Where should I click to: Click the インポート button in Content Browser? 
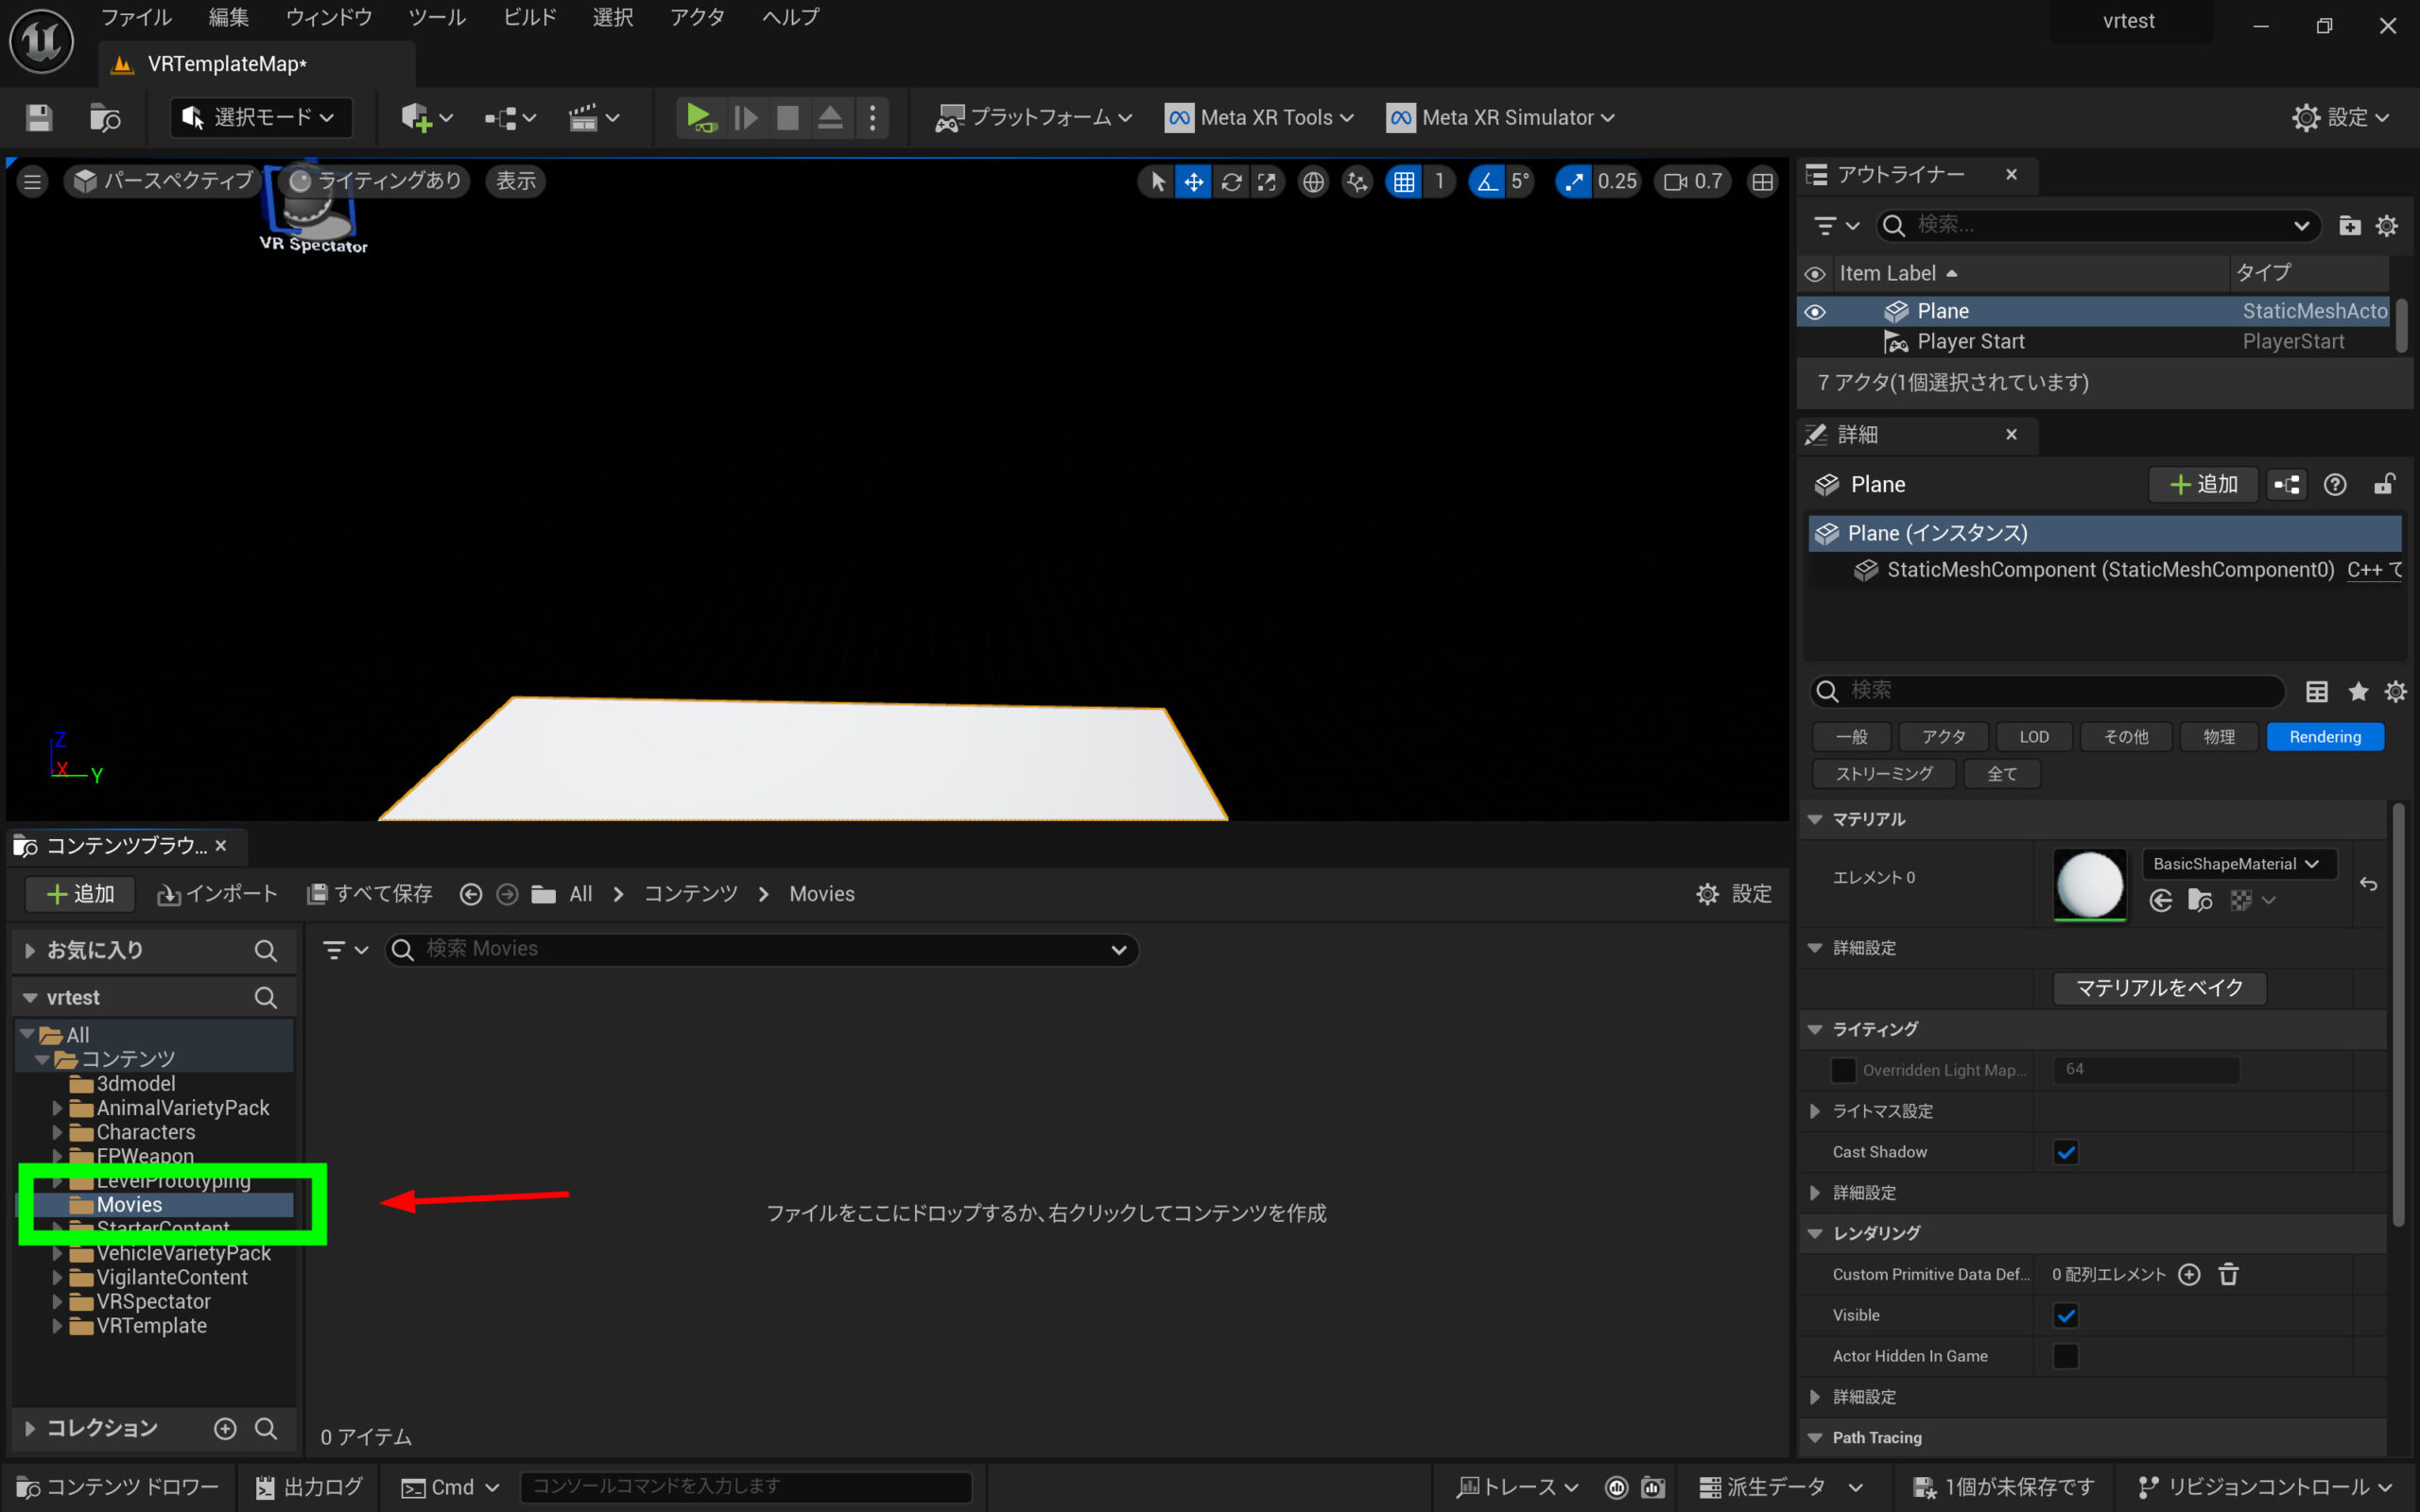click(217, 894)
